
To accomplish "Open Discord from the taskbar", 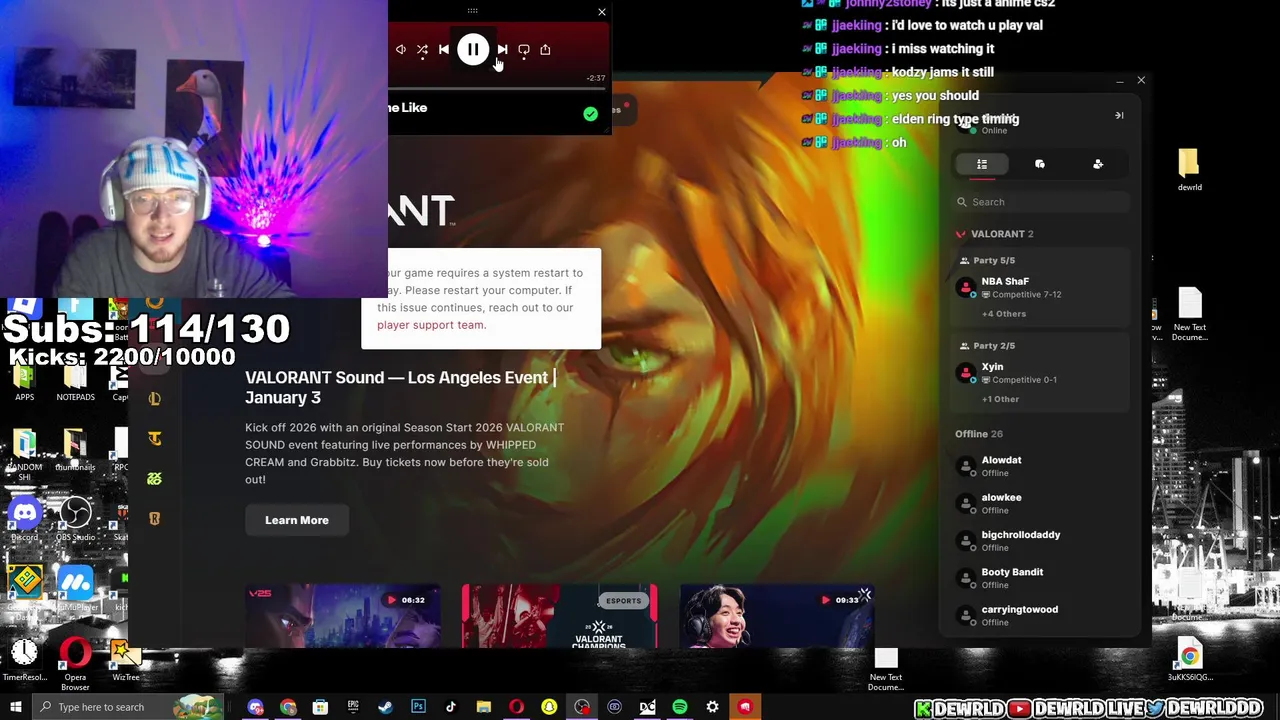I will tap(256, 707).
